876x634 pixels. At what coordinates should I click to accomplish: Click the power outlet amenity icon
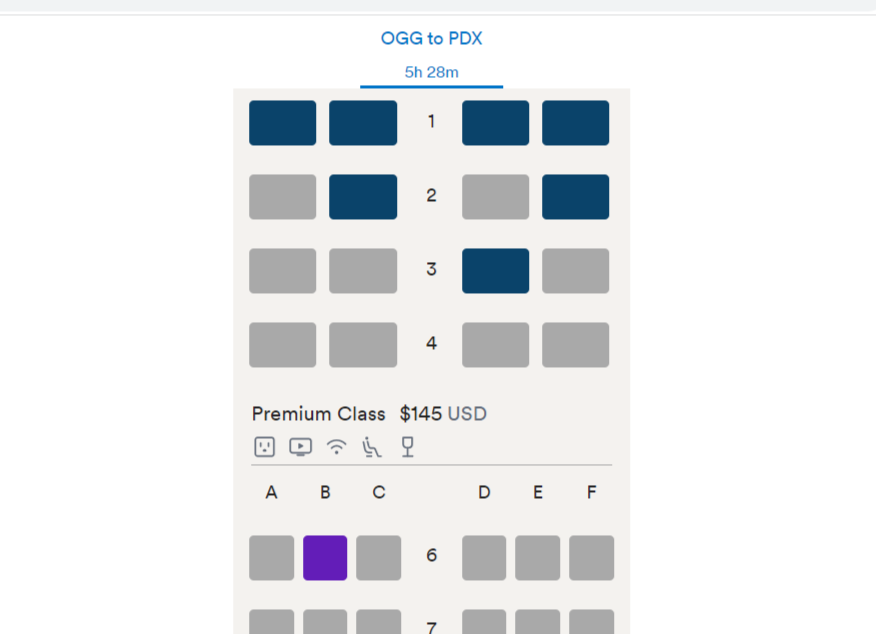(264, 447)
